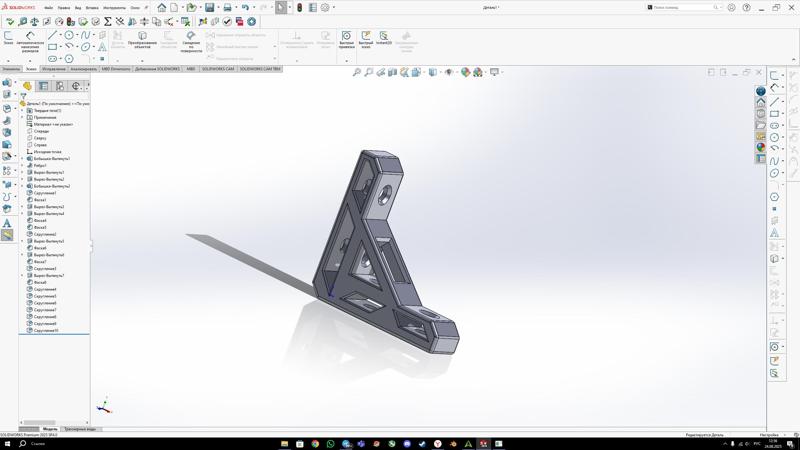
Task: Click the Smart Dimension tool
Action: pos(30,41)
